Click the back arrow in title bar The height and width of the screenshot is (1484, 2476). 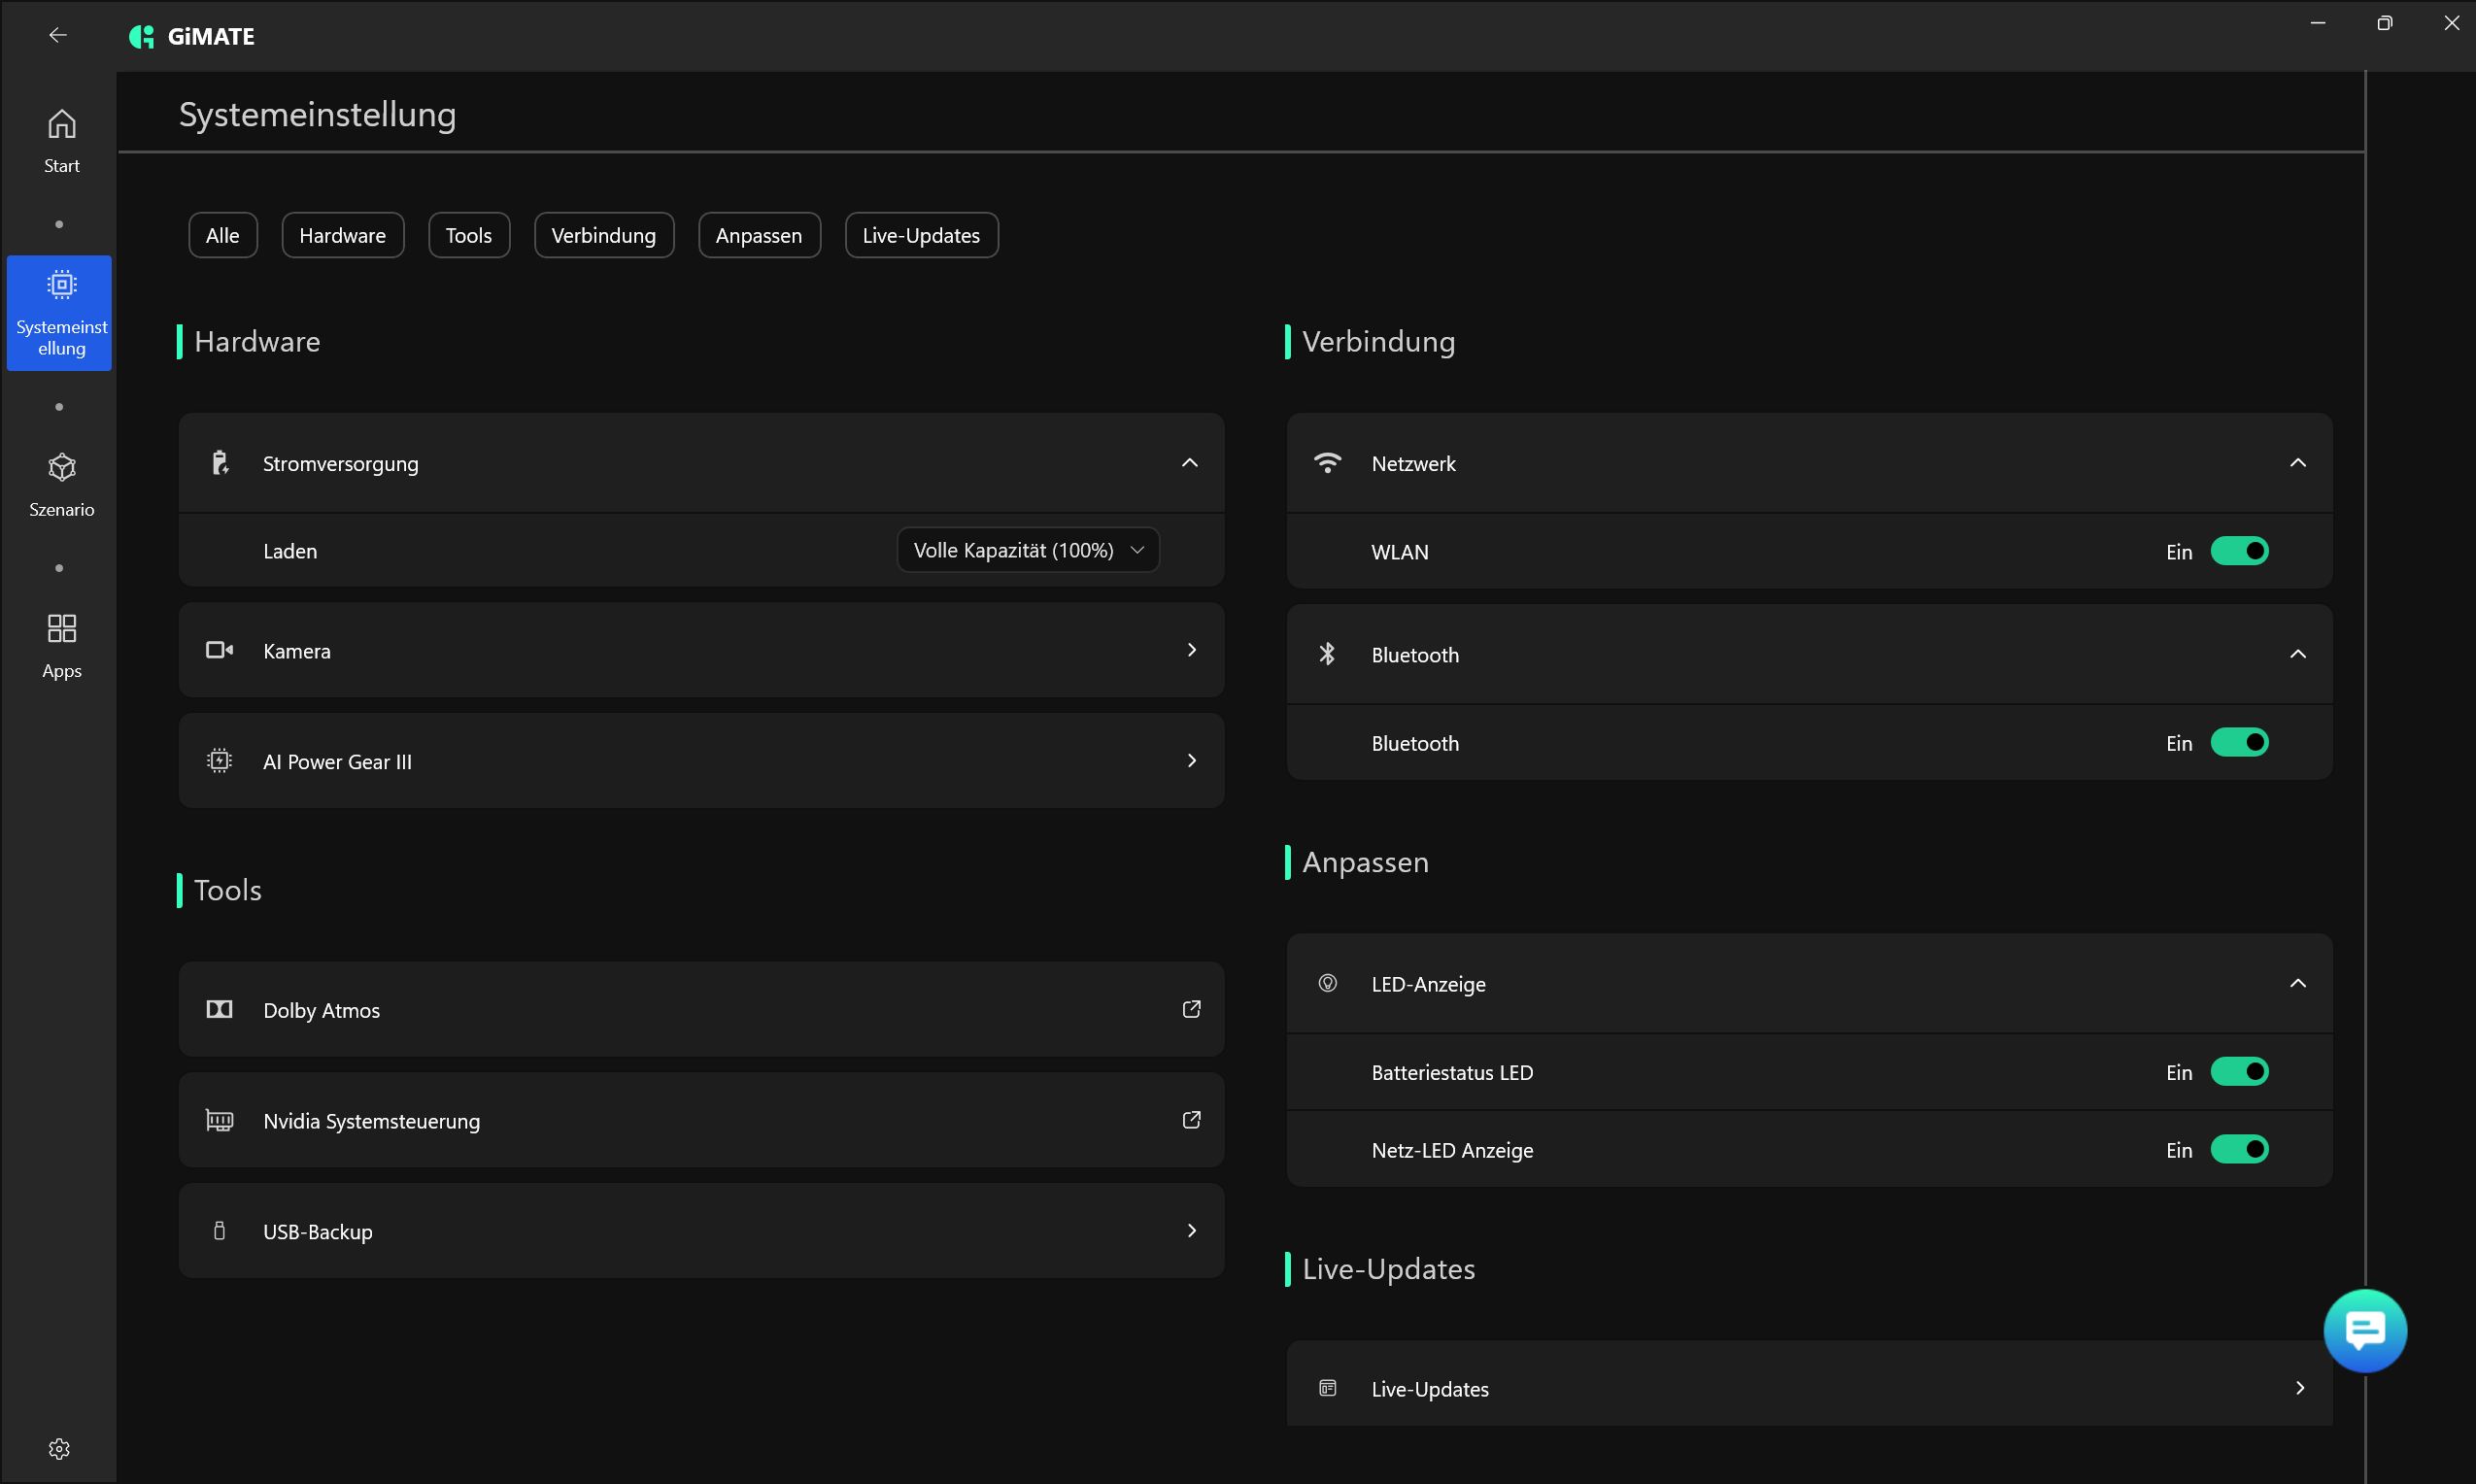tap(58, 36)
